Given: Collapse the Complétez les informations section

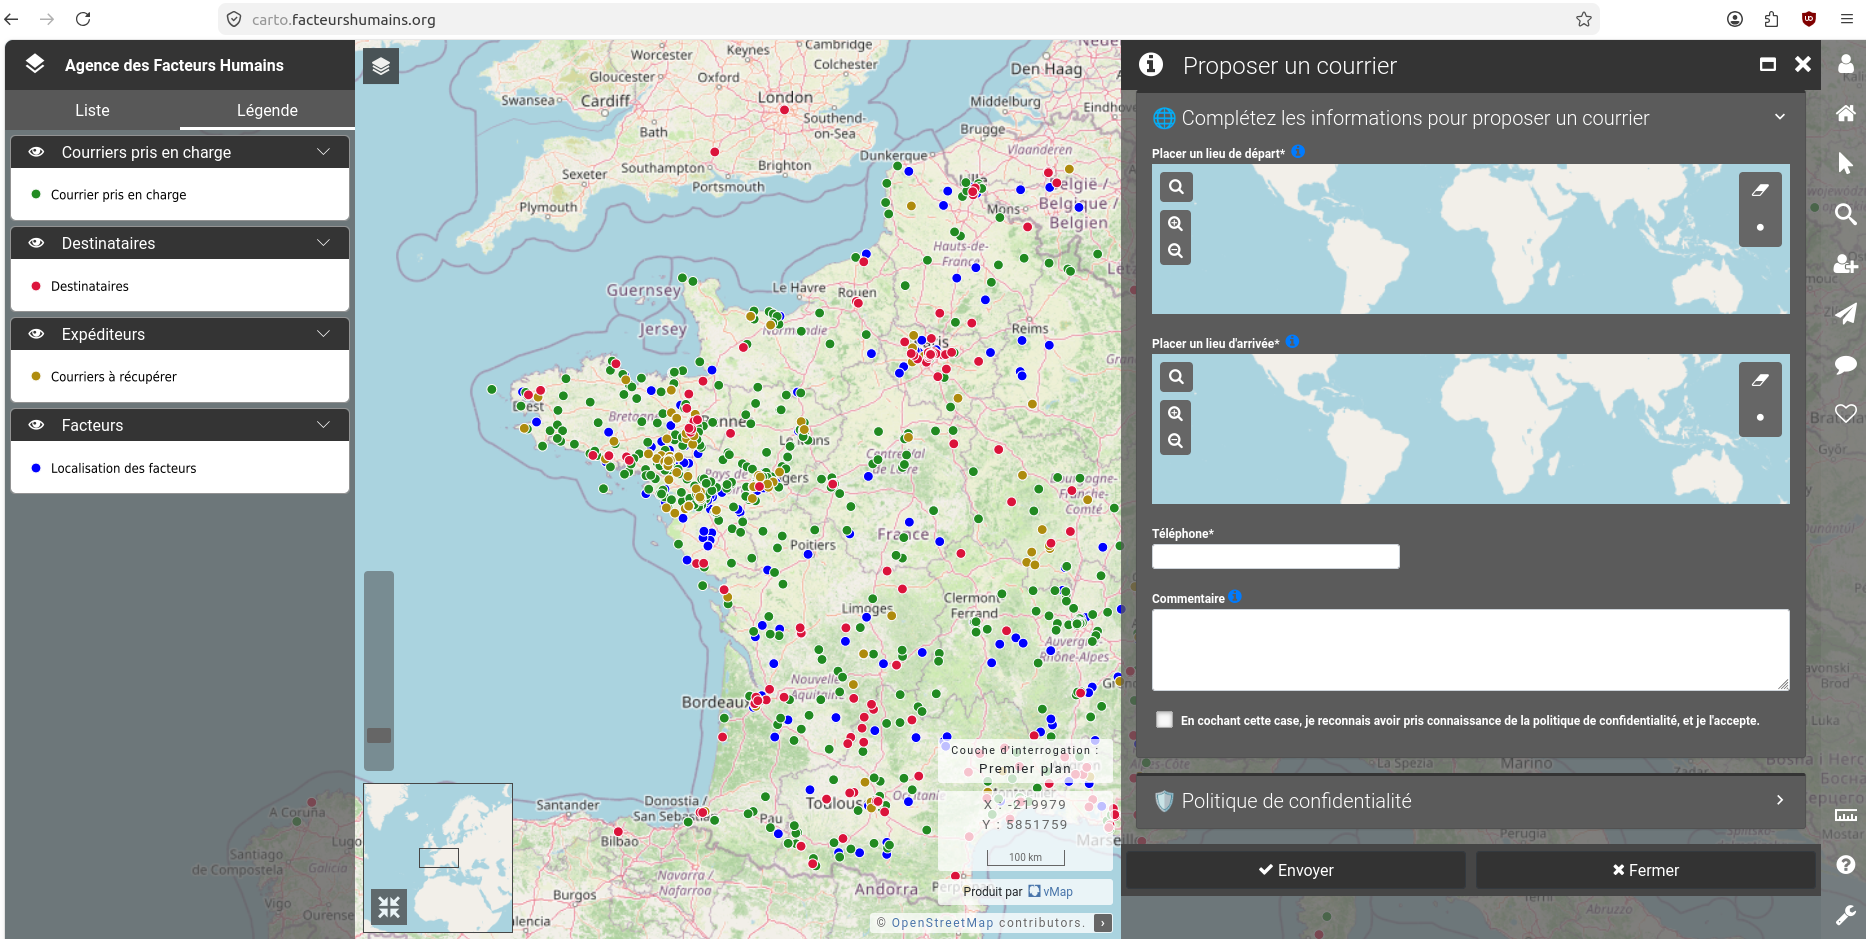Looking at the screenshot, I should [1780, 117].
